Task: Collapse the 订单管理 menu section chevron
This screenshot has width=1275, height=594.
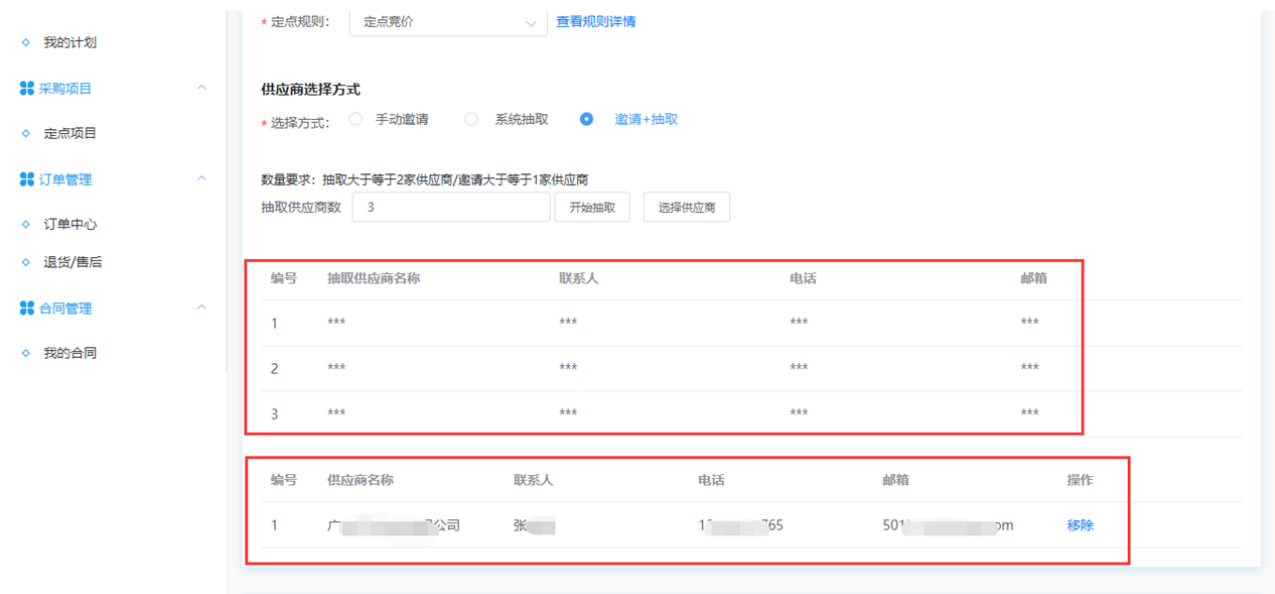Action: 202,179
